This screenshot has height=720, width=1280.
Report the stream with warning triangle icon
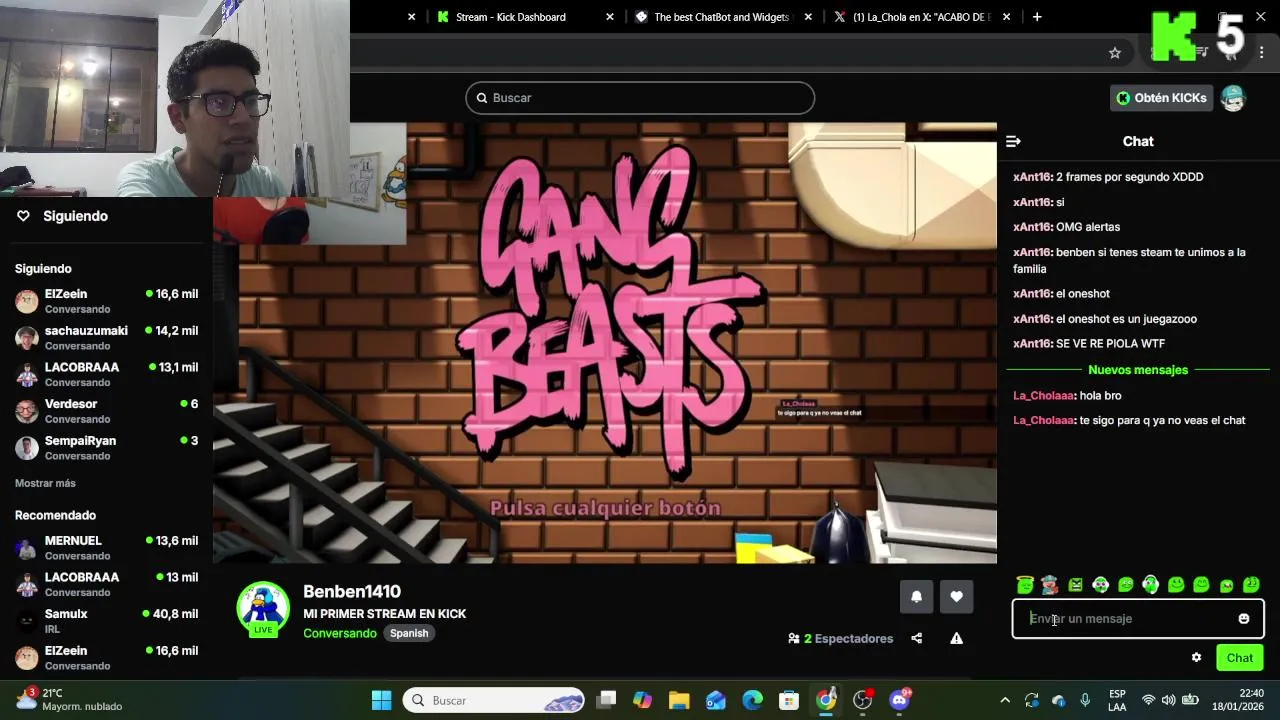pyautogui.click(x=957, y=638)
